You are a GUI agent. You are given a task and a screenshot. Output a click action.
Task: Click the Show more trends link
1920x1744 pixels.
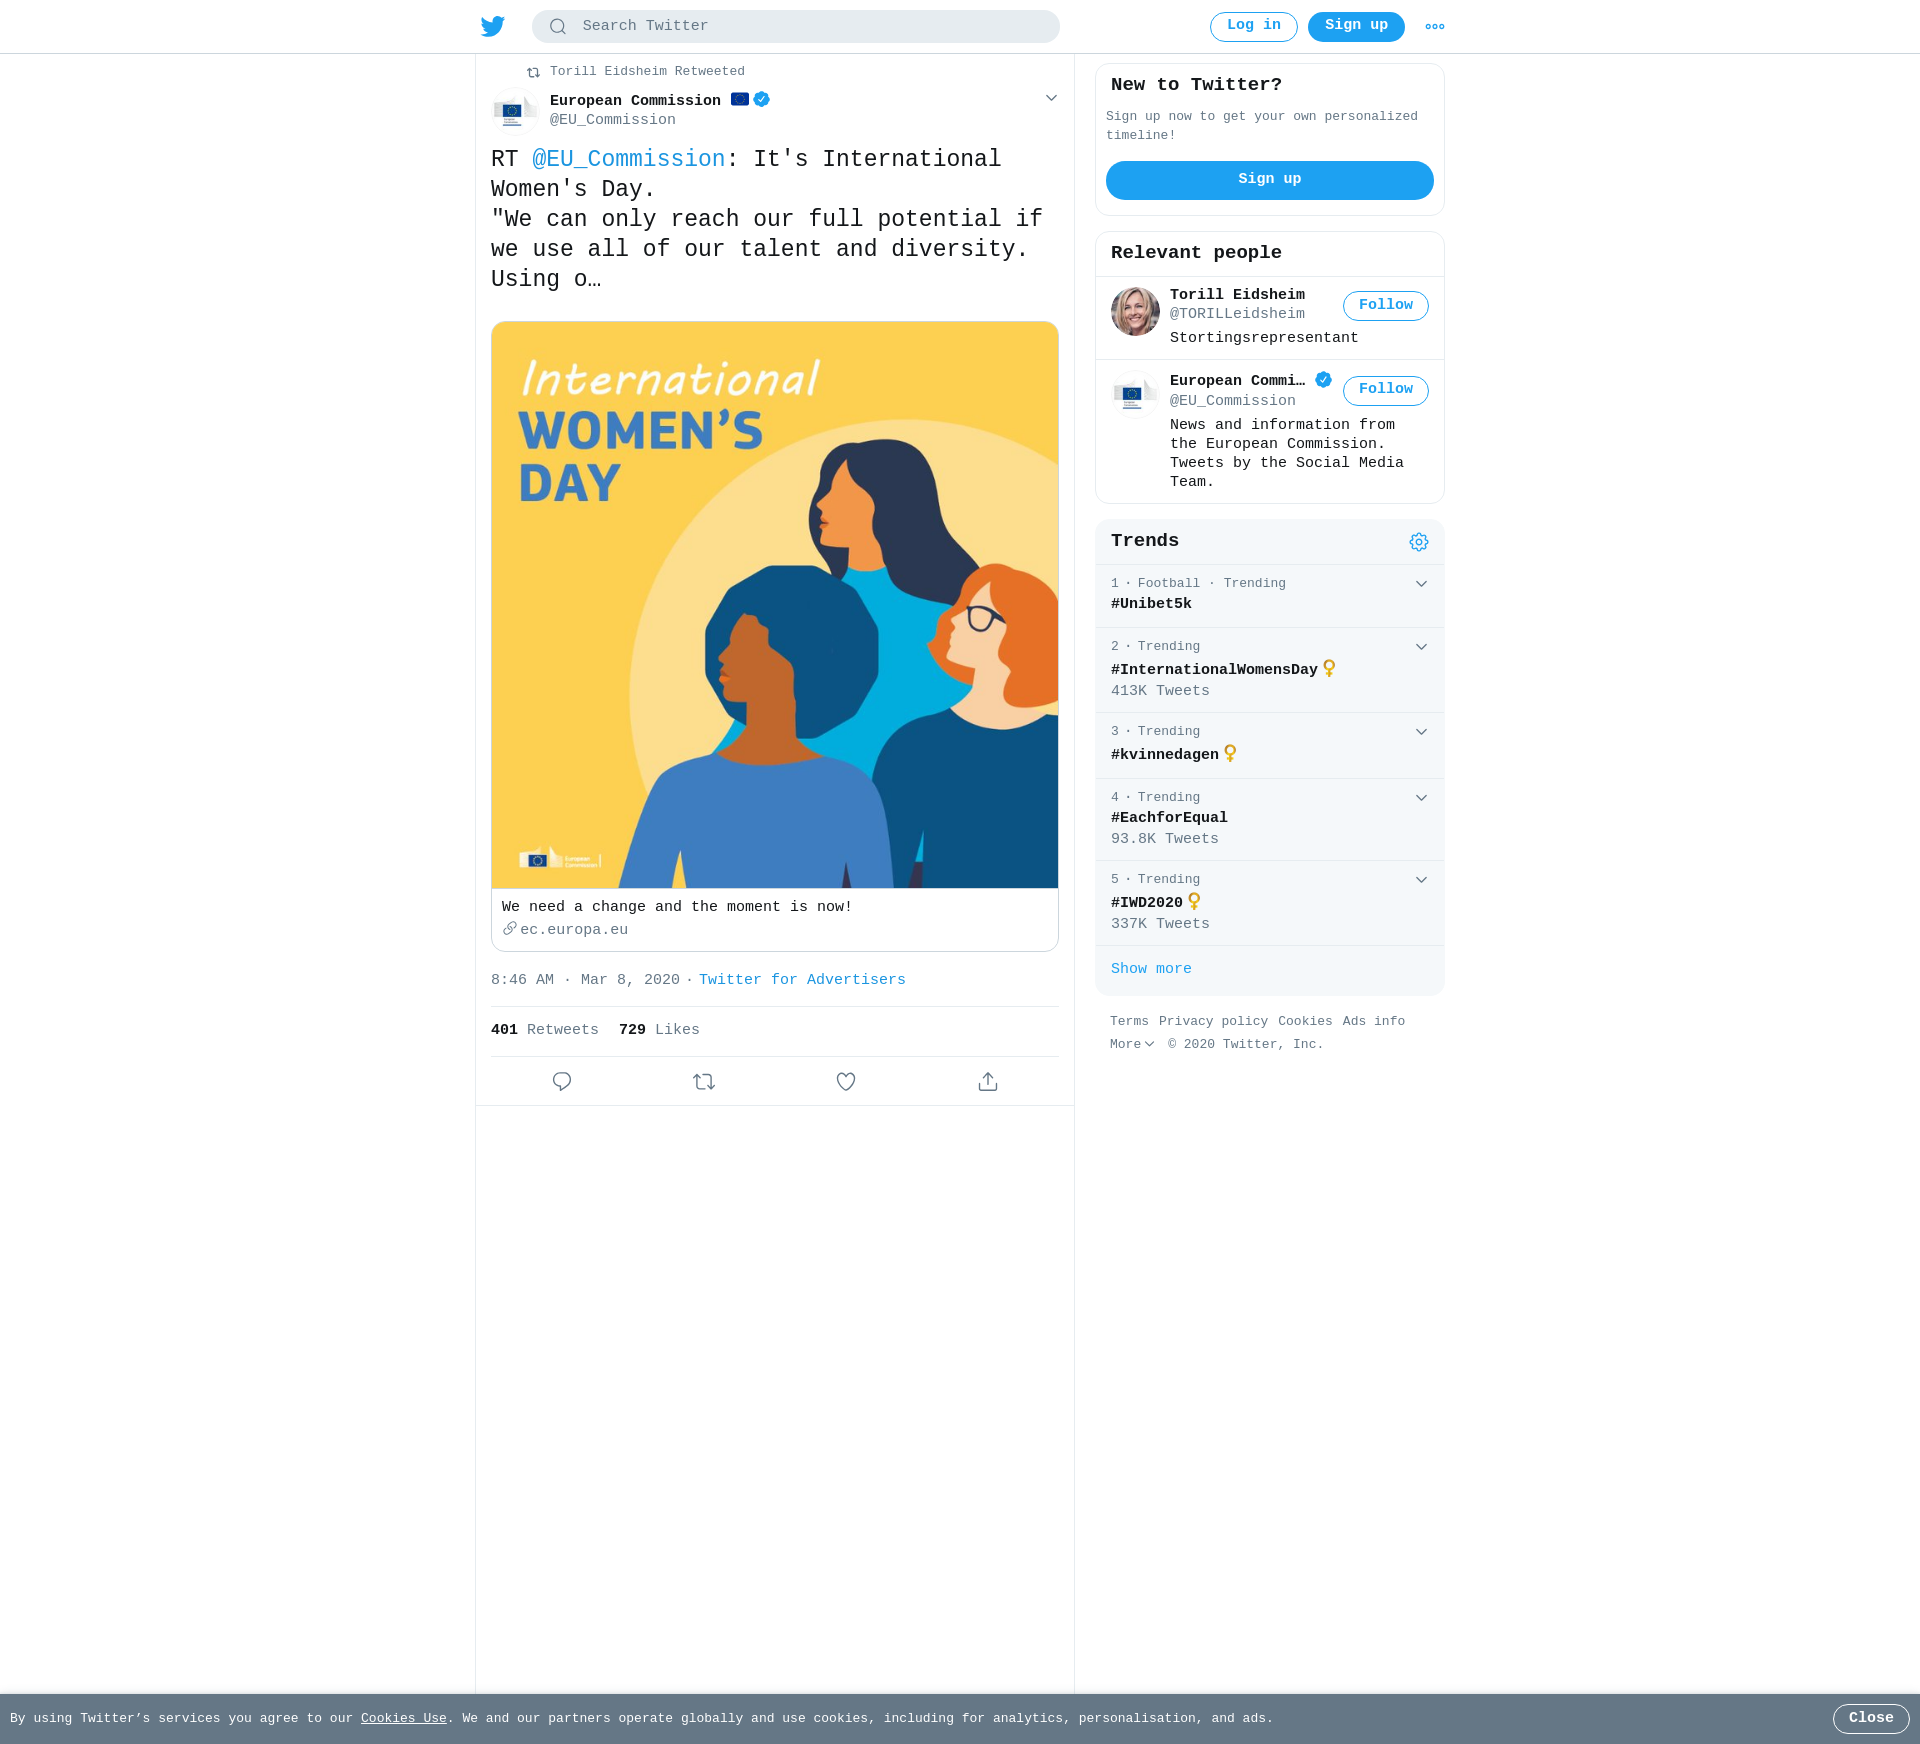[1151, 969]
